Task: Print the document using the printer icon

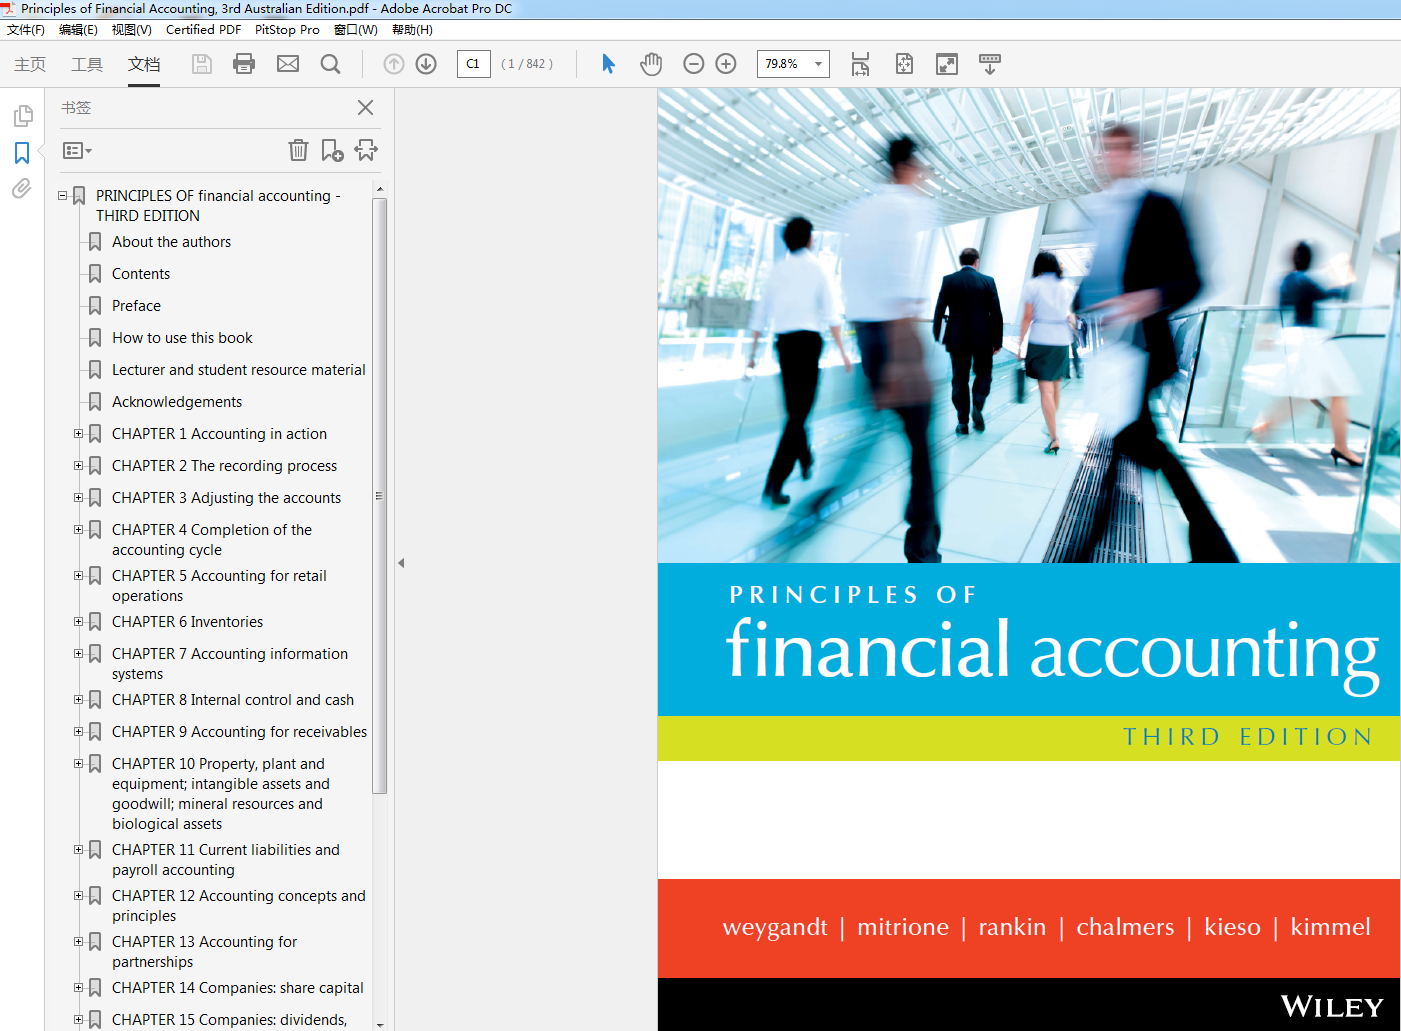Action: (x=244, y=64)
